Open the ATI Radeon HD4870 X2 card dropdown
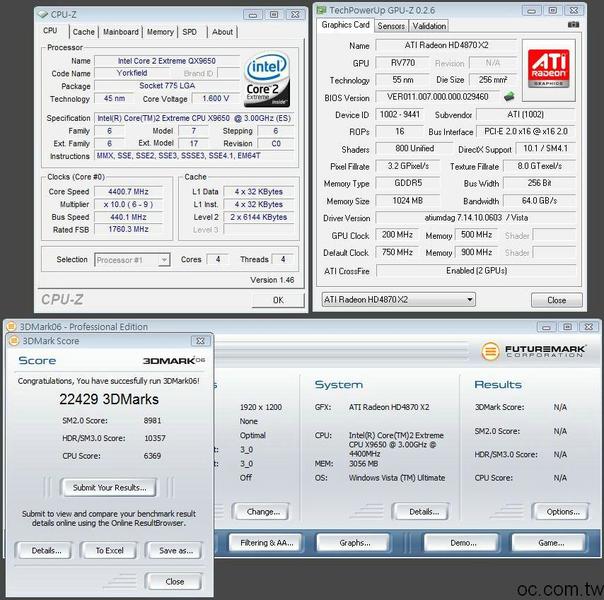604x600 pixels. 398,299
